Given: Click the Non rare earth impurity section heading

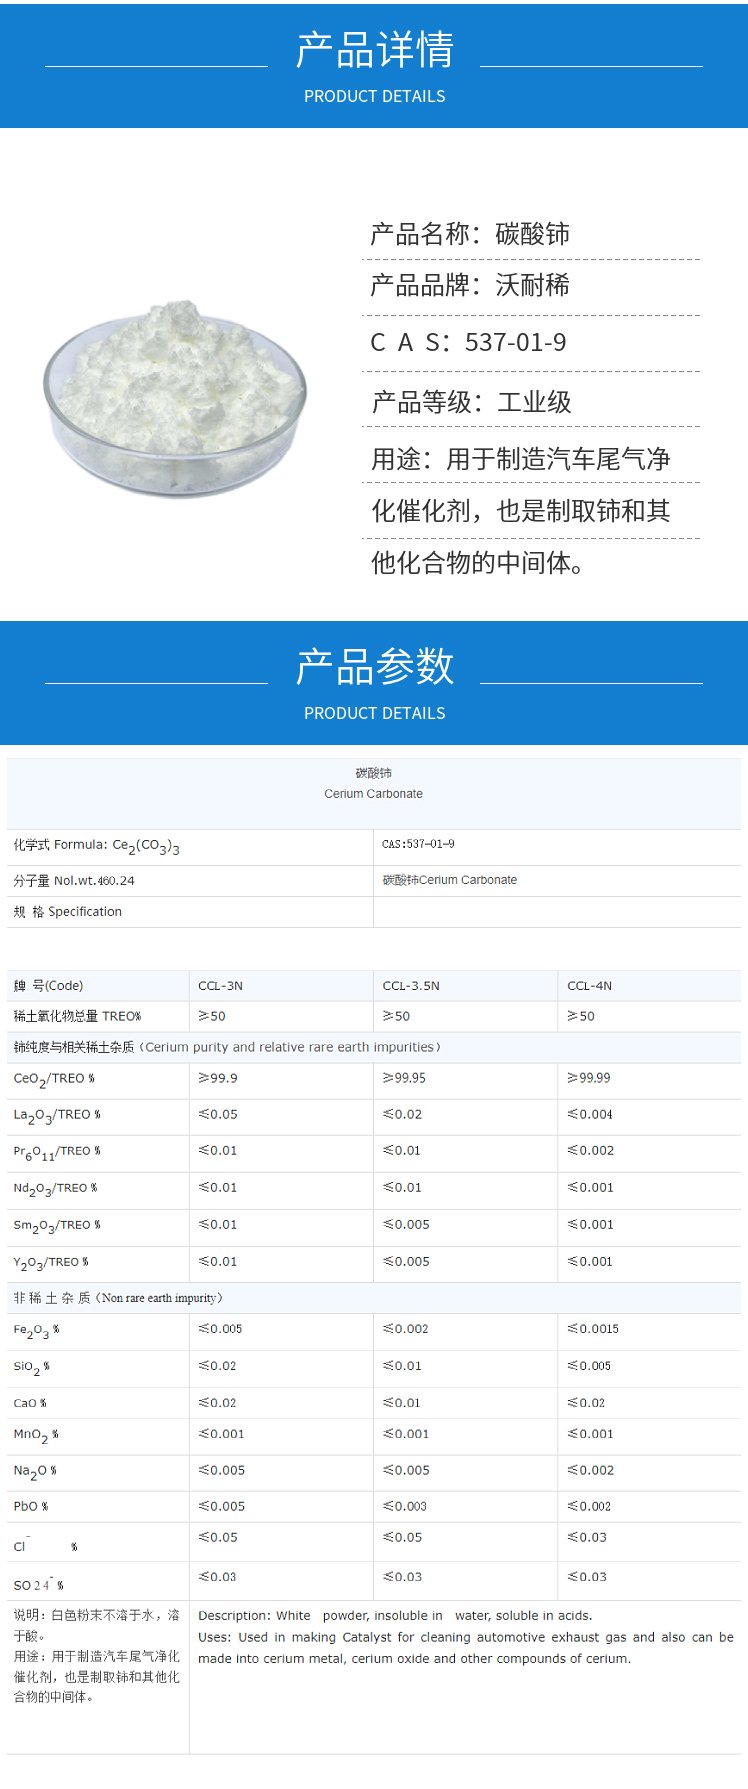Looking at the screenshot, I should (x=118, y=1298).
